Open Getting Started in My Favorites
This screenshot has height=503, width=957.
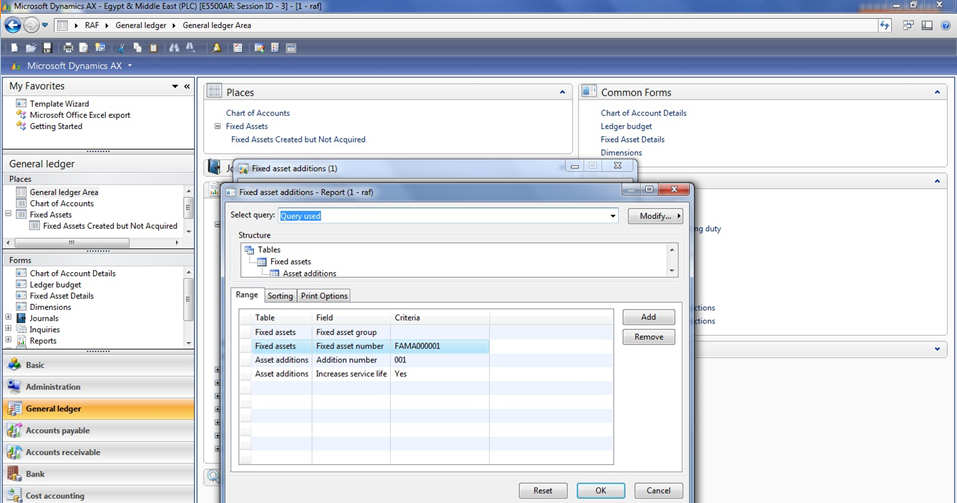(56, 126)
